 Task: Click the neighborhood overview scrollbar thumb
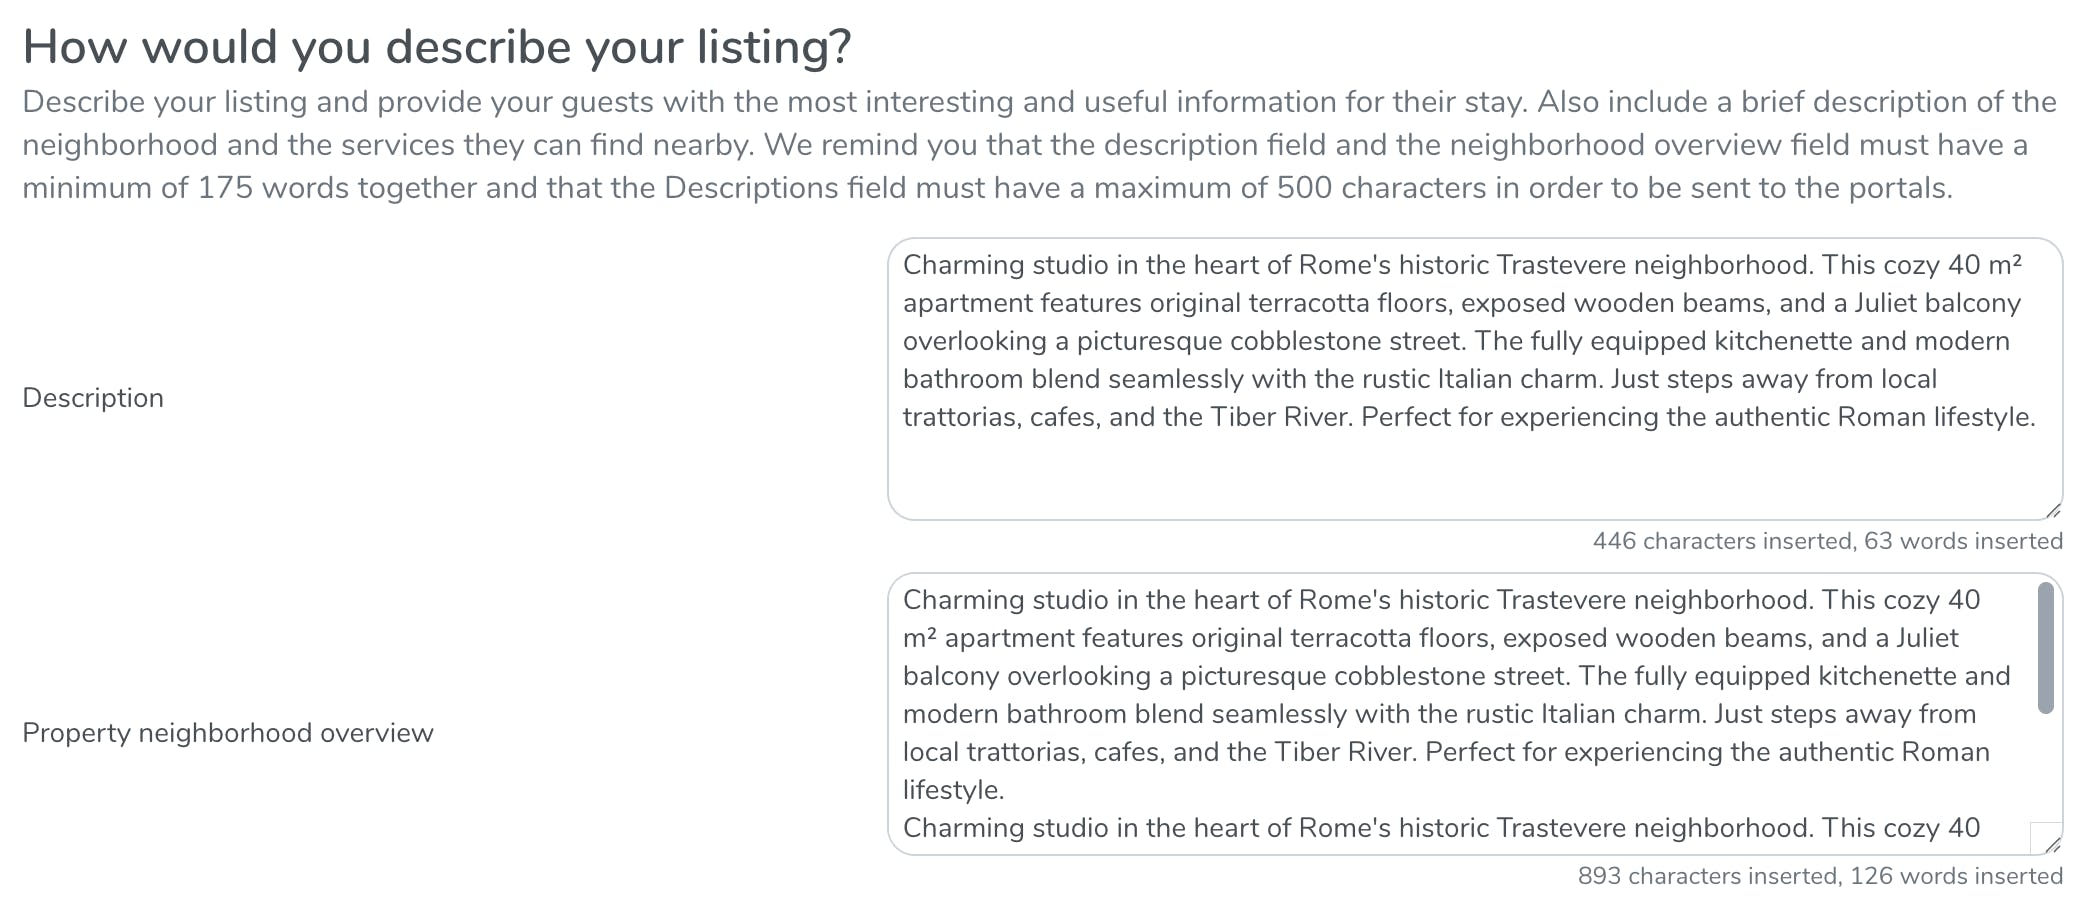tap(2045, 648)
